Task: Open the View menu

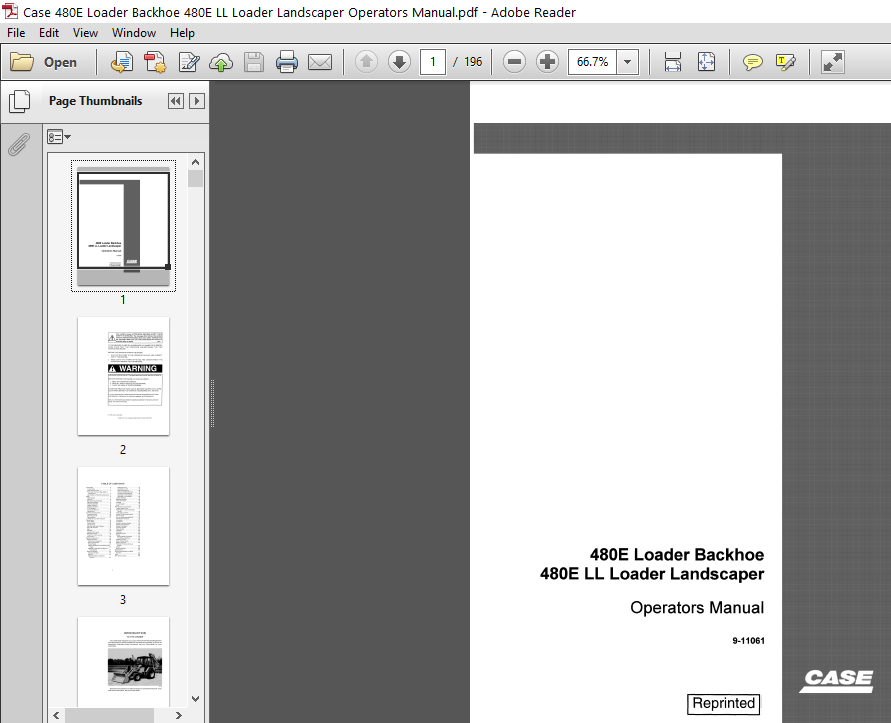Action: 85,33
